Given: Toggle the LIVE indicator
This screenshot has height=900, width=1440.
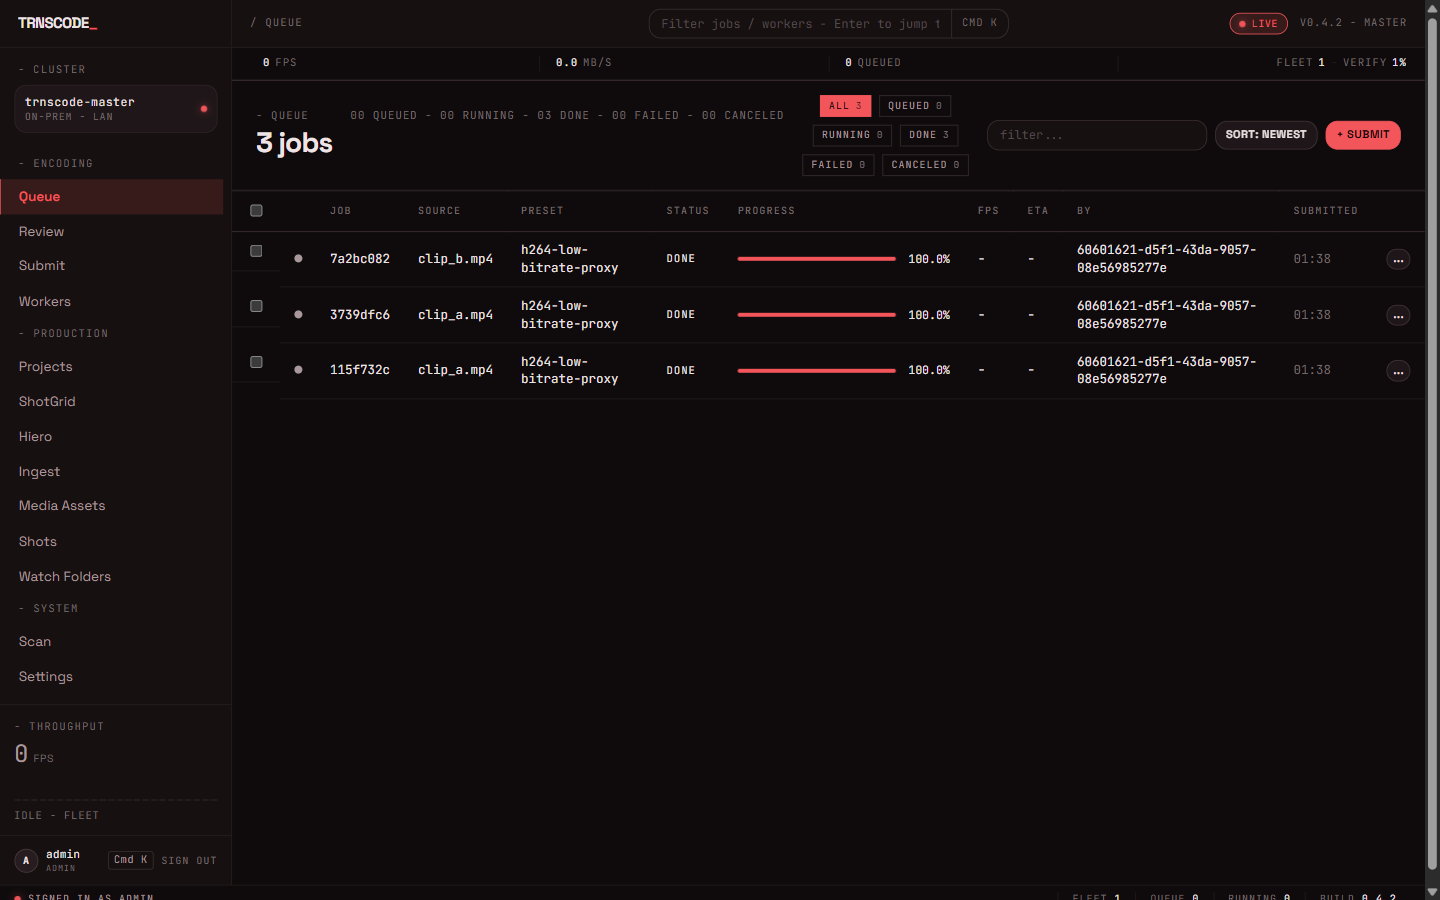Looking at the screenshot, I should point(1258,23).
